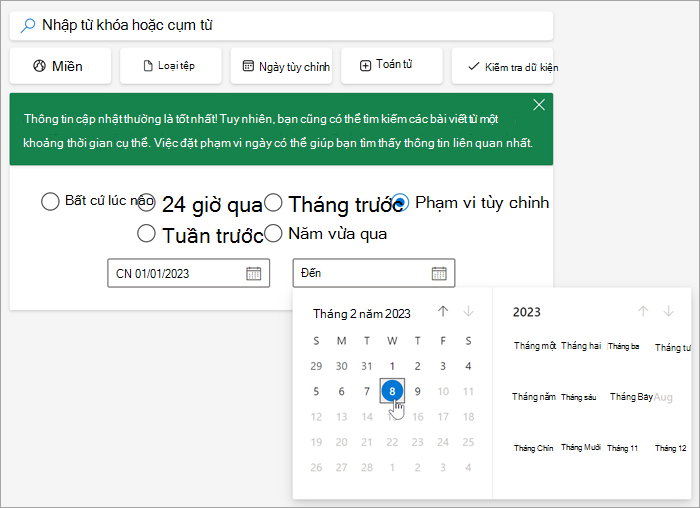Click the Tháng 2 năm 2023 header
Viewport: 700px width, 508px height.
[362, 314]
